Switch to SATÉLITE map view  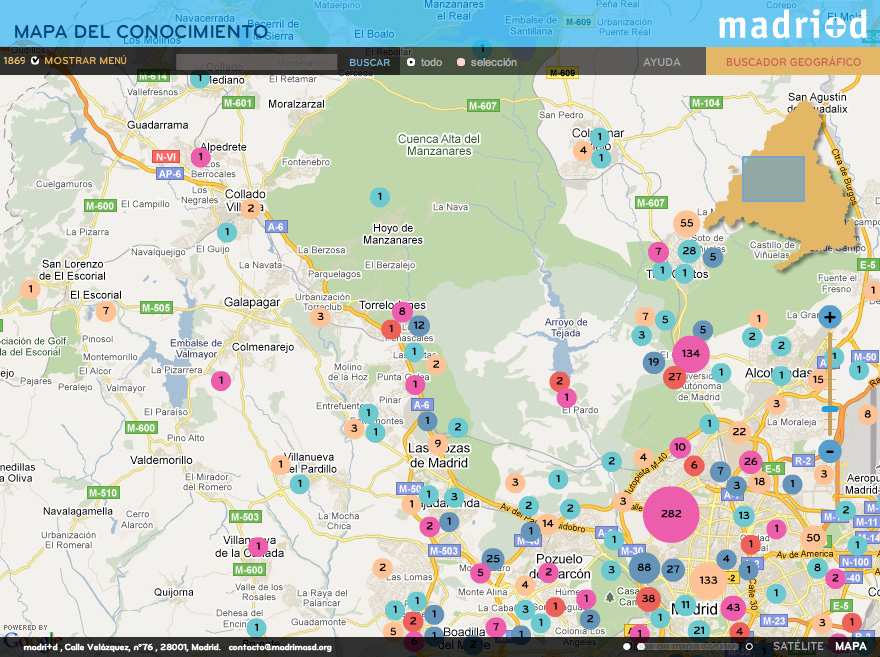coord(798,646)
